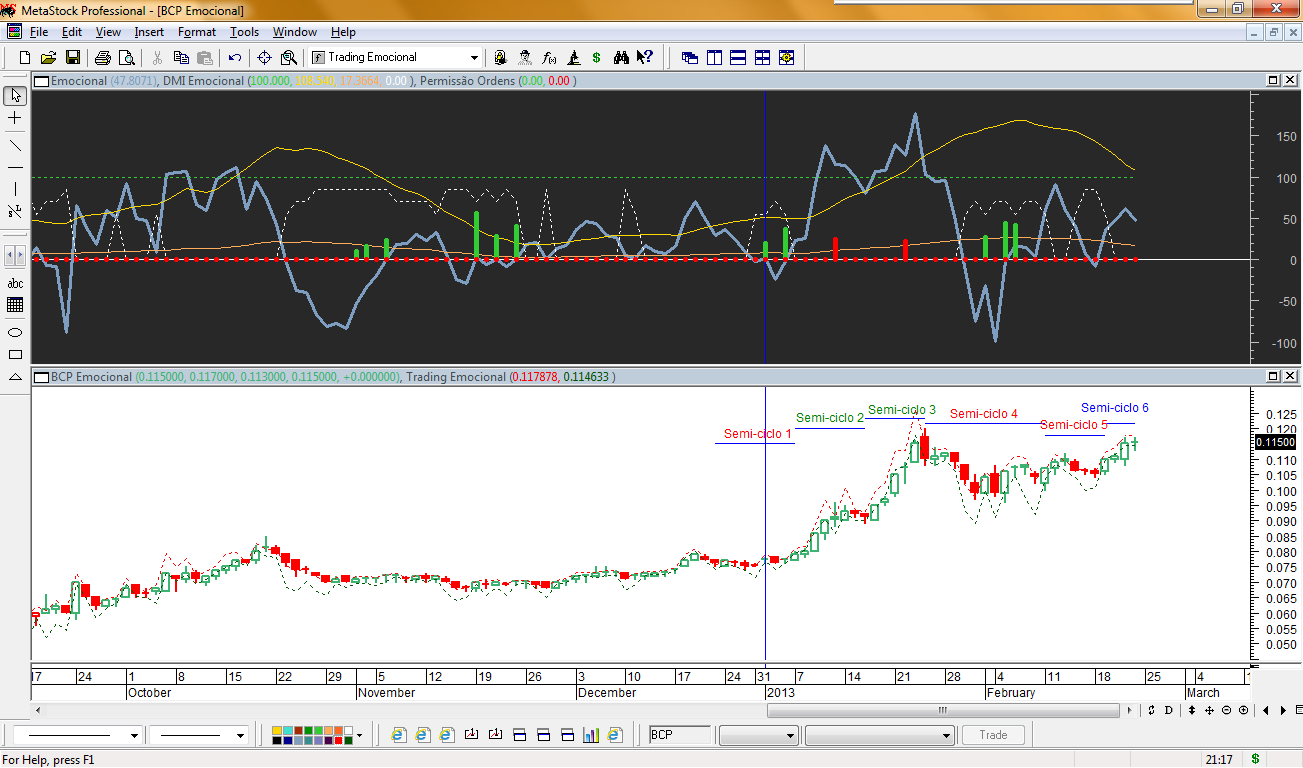The width and height of the screenshot is (1303, 768).
Task: Select the vertical line drawing tool
Action: [15, 189]
